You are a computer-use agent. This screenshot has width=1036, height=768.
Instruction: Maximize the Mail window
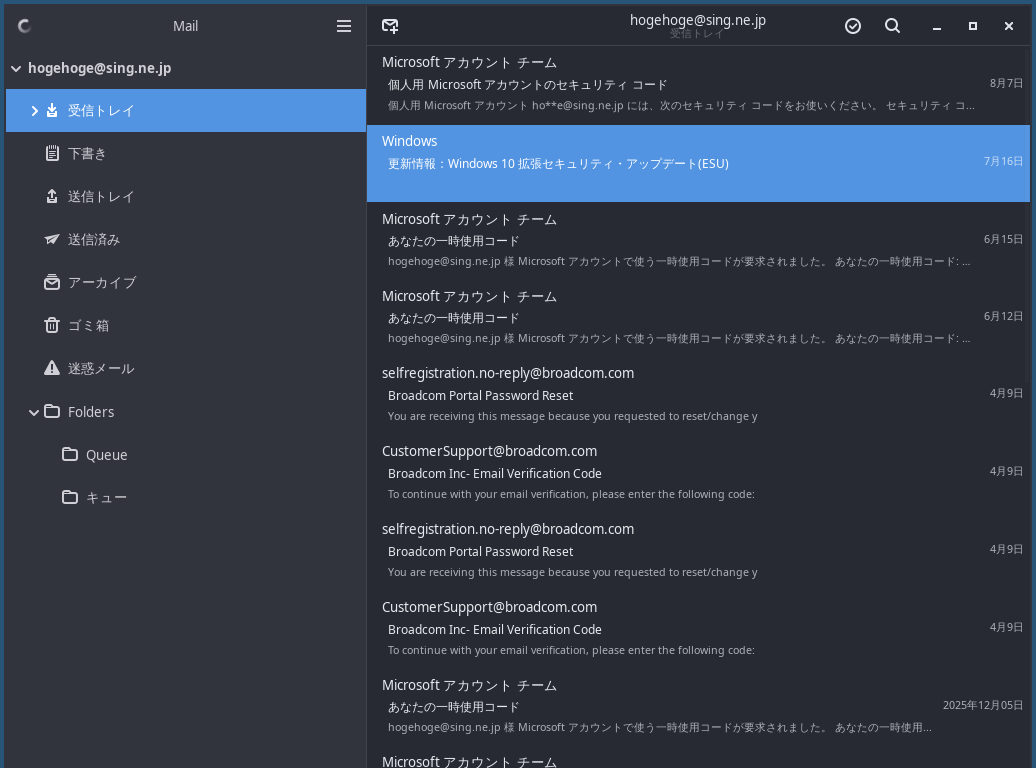[x=973, y=26]
